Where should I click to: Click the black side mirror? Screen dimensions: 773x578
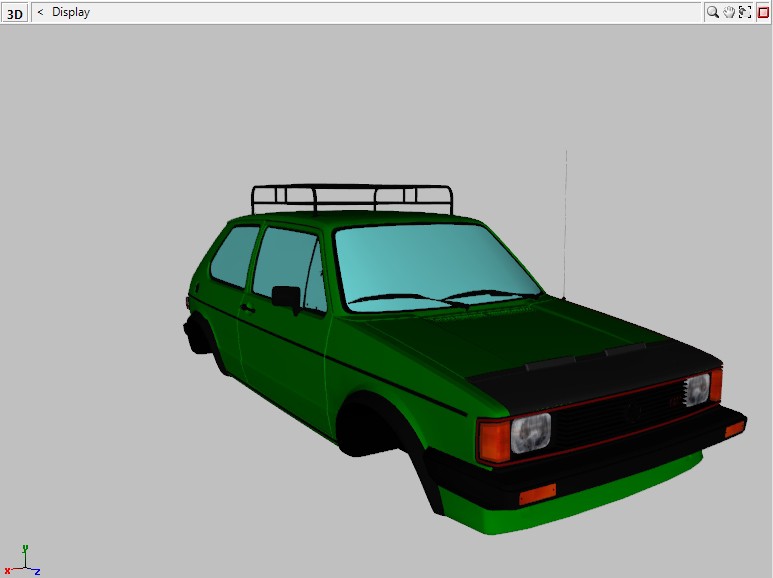coord(286,296)
